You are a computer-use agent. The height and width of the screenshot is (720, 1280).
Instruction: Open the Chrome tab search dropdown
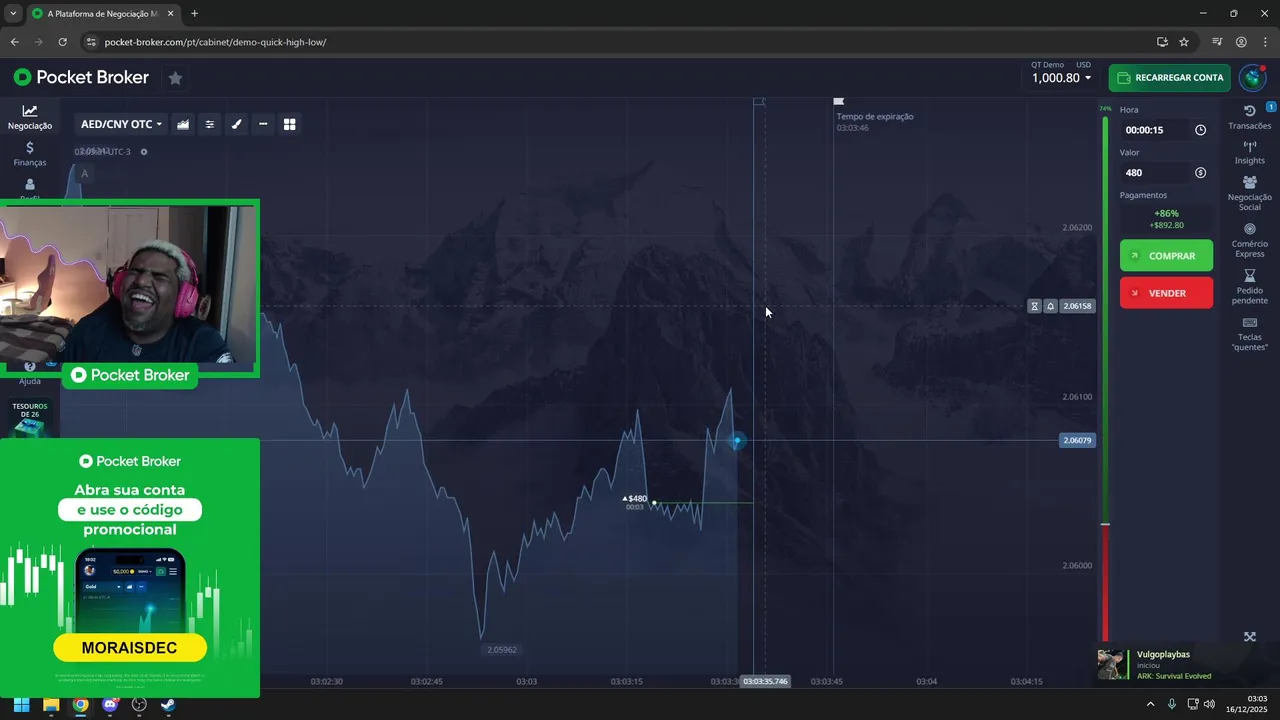coord(13,14)
